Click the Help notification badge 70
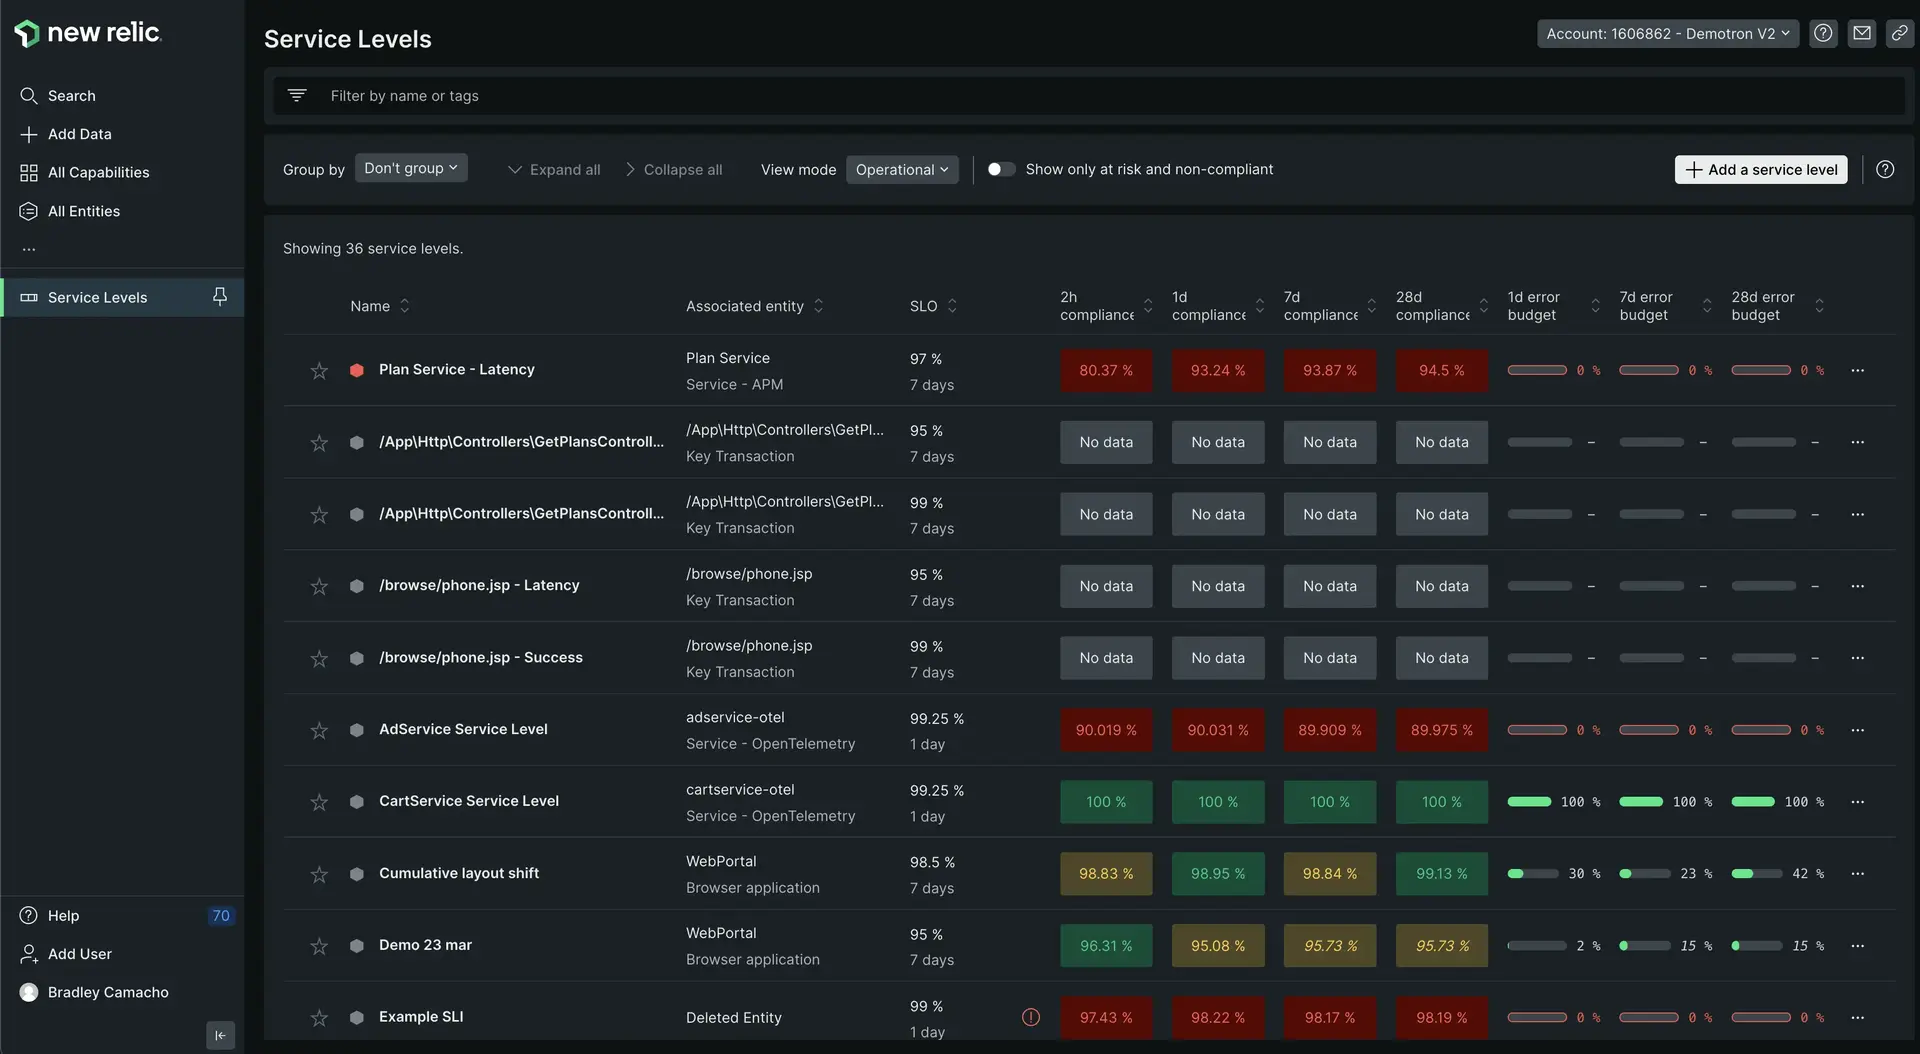 click(x=221, y=915)
